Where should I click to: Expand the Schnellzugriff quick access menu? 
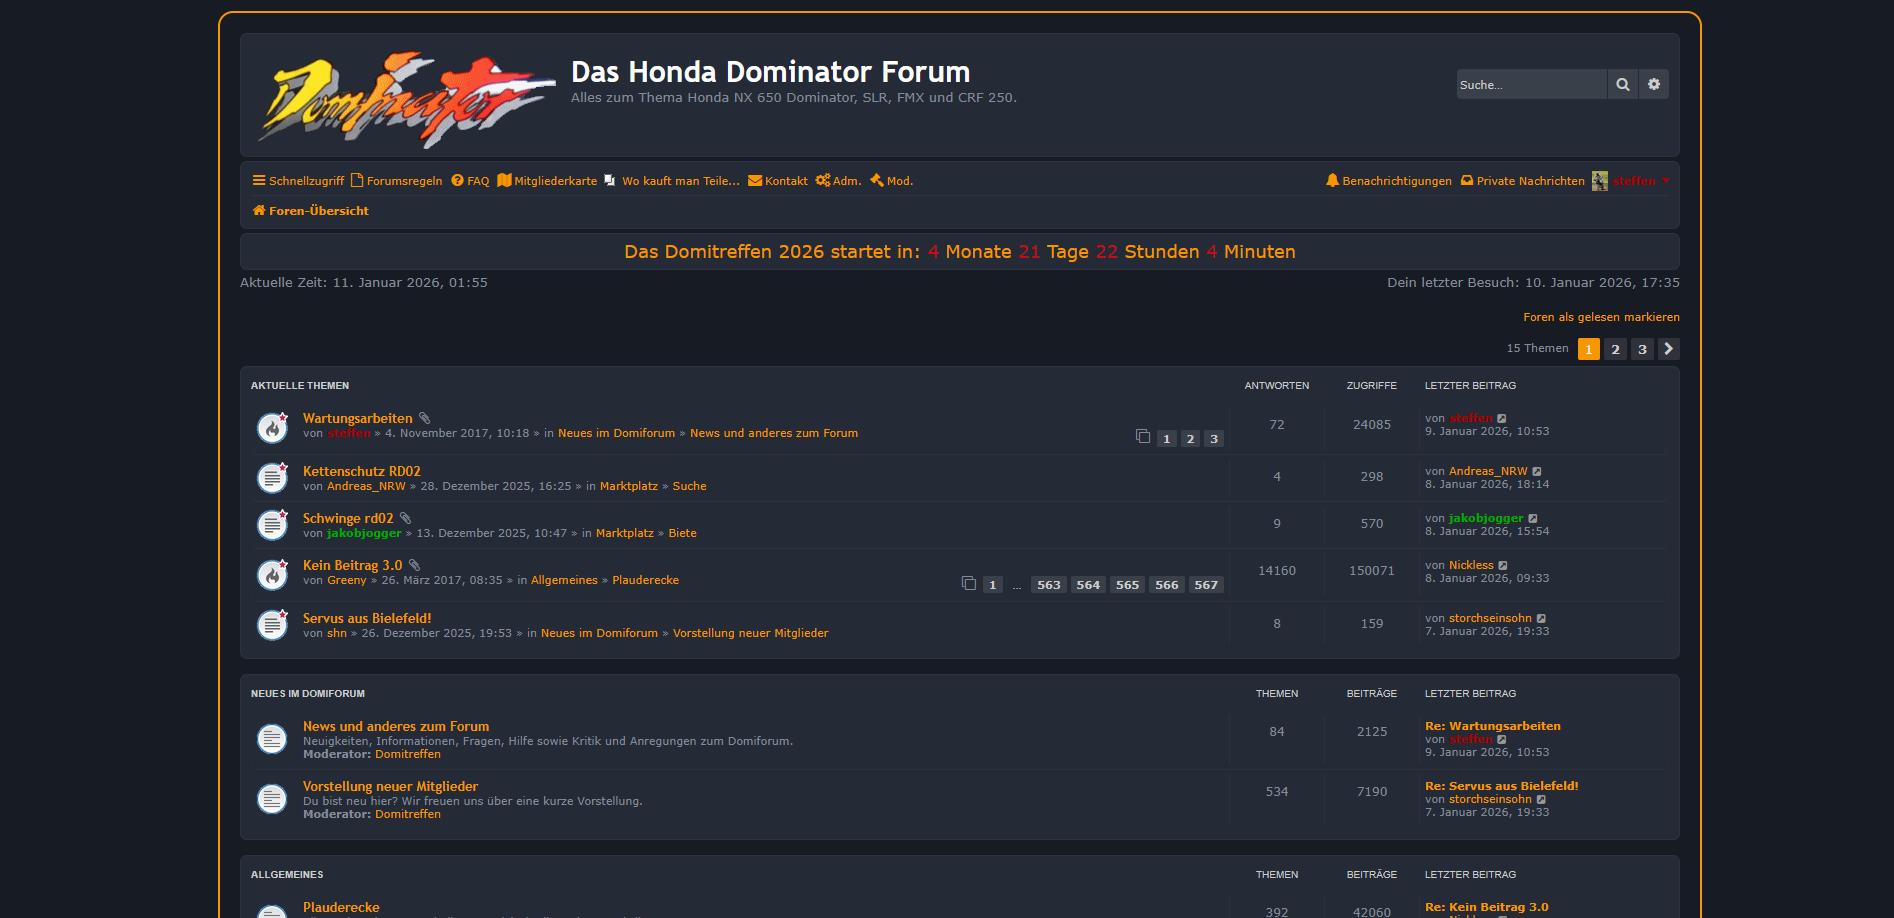[298, 181]
